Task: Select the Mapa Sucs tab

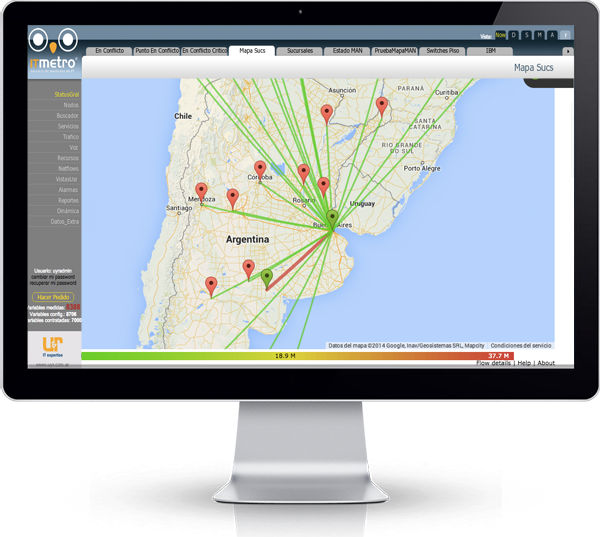Action: (x=252, y=51)
